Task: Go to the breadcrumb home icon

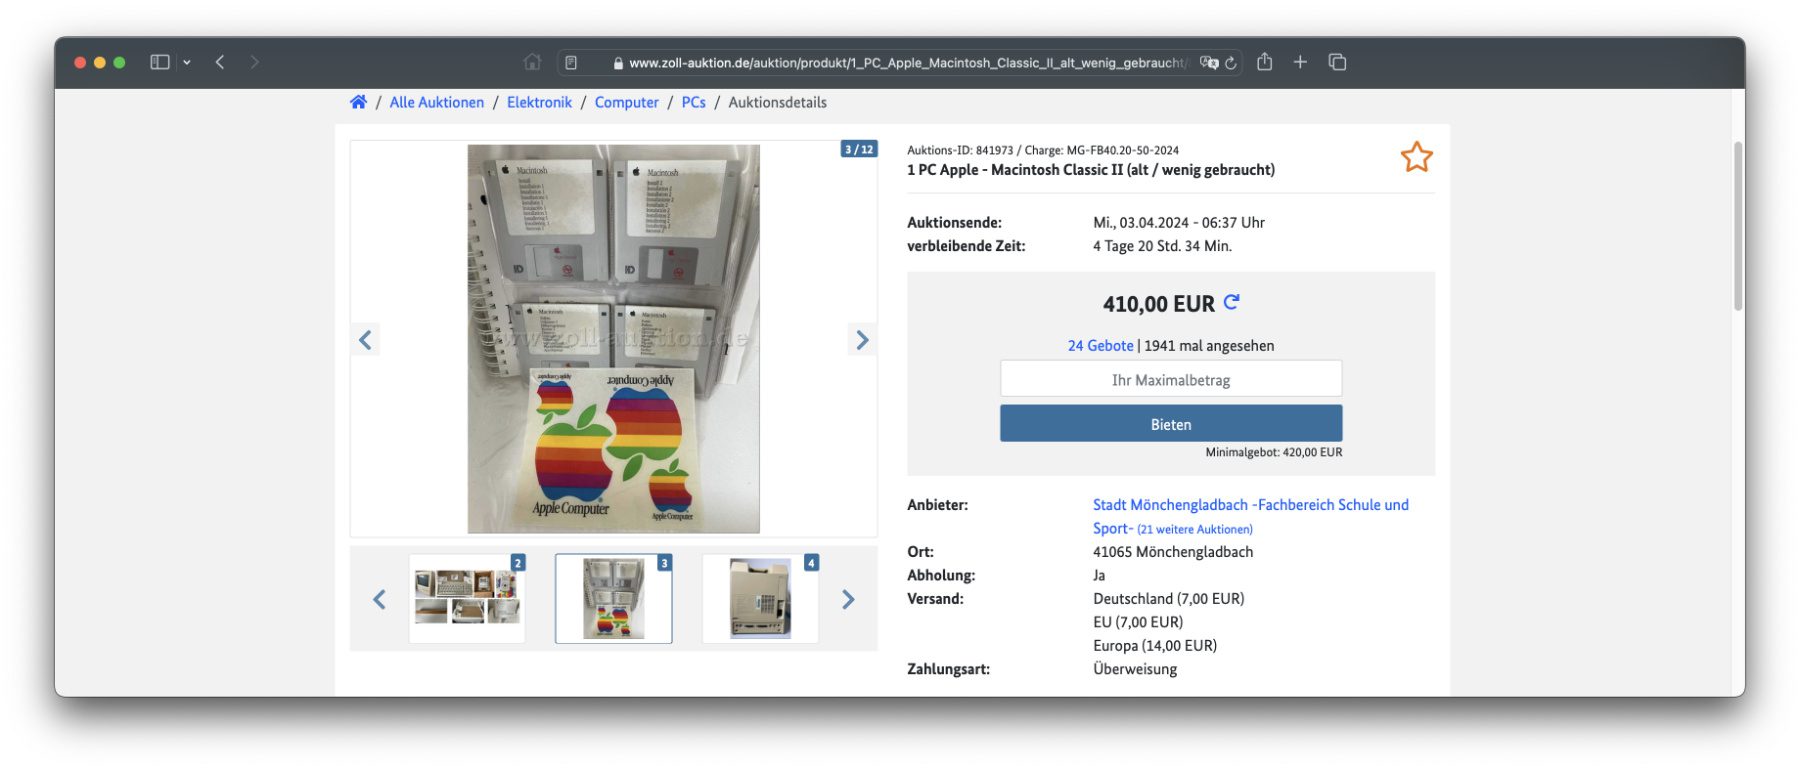Action: coord(358,102)
